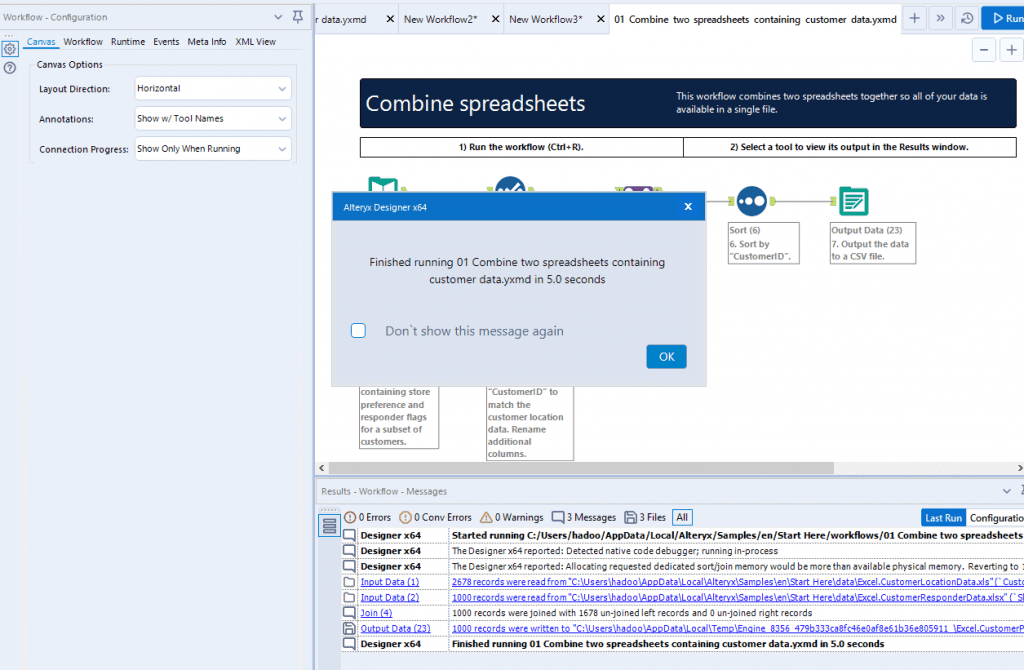Expand the Results window chevron
1024x670 pixels.
(x=1006, y=491)
